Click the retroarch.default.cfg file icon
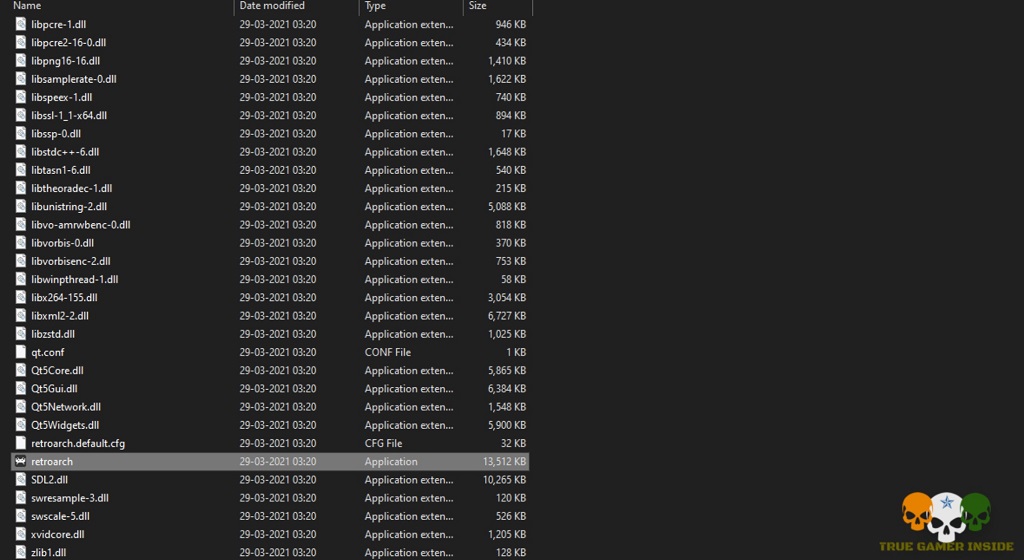Viewport: 1024px width, 560px height. pyautogui.click(x=21, y=443)
